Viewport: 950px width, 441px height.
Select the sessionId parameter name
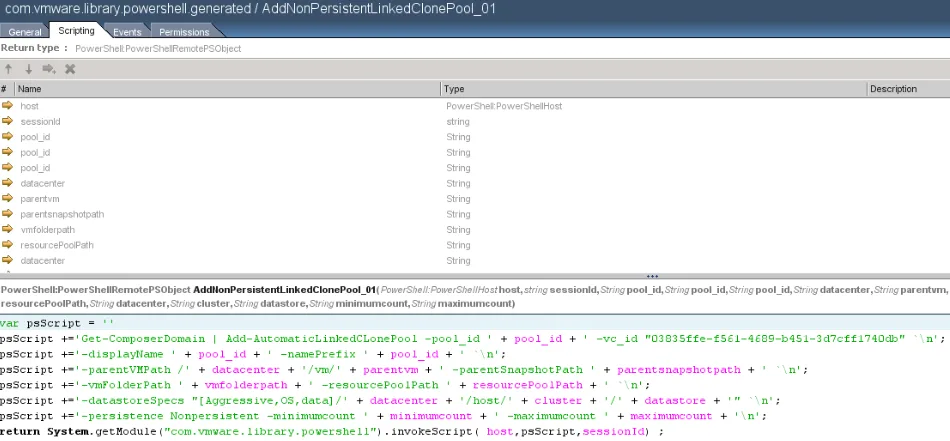tap(41, 122)
